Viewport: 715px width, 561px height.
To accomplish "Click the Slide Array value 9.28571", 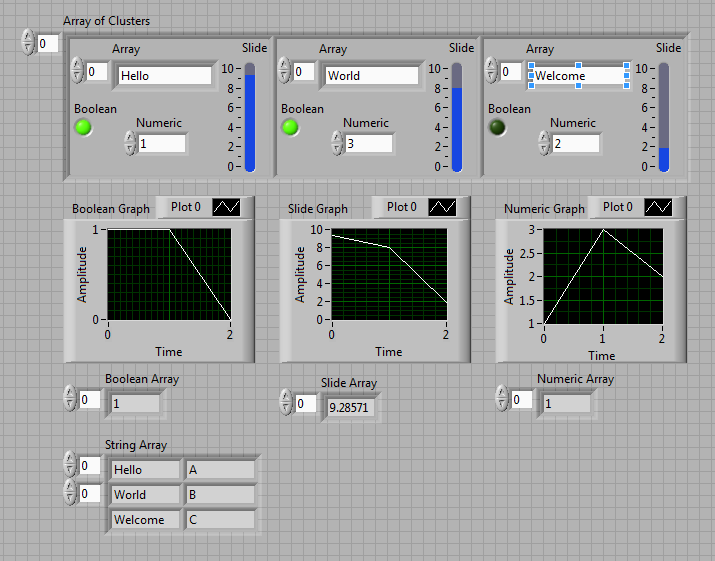I will [x=351, y=407].
